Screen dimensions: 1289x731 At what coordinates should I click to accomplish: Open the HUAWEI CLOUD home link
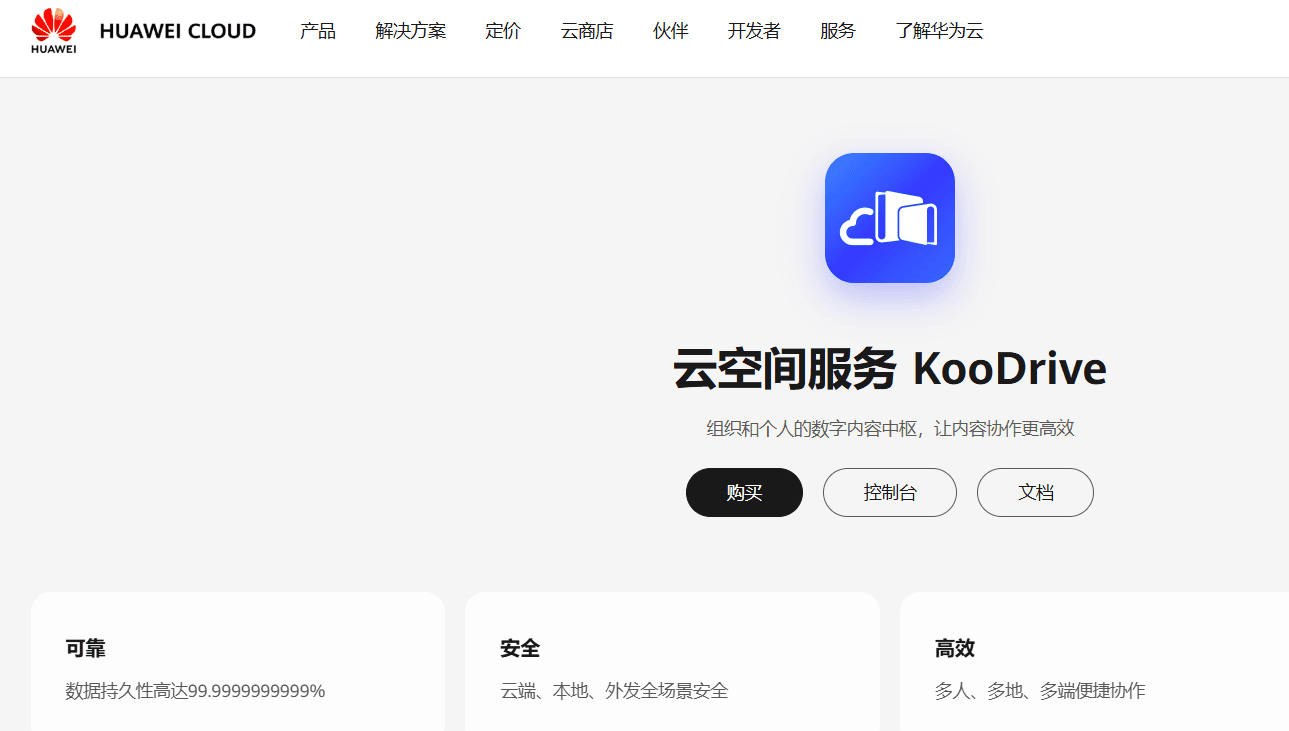[x=178, y=31]
